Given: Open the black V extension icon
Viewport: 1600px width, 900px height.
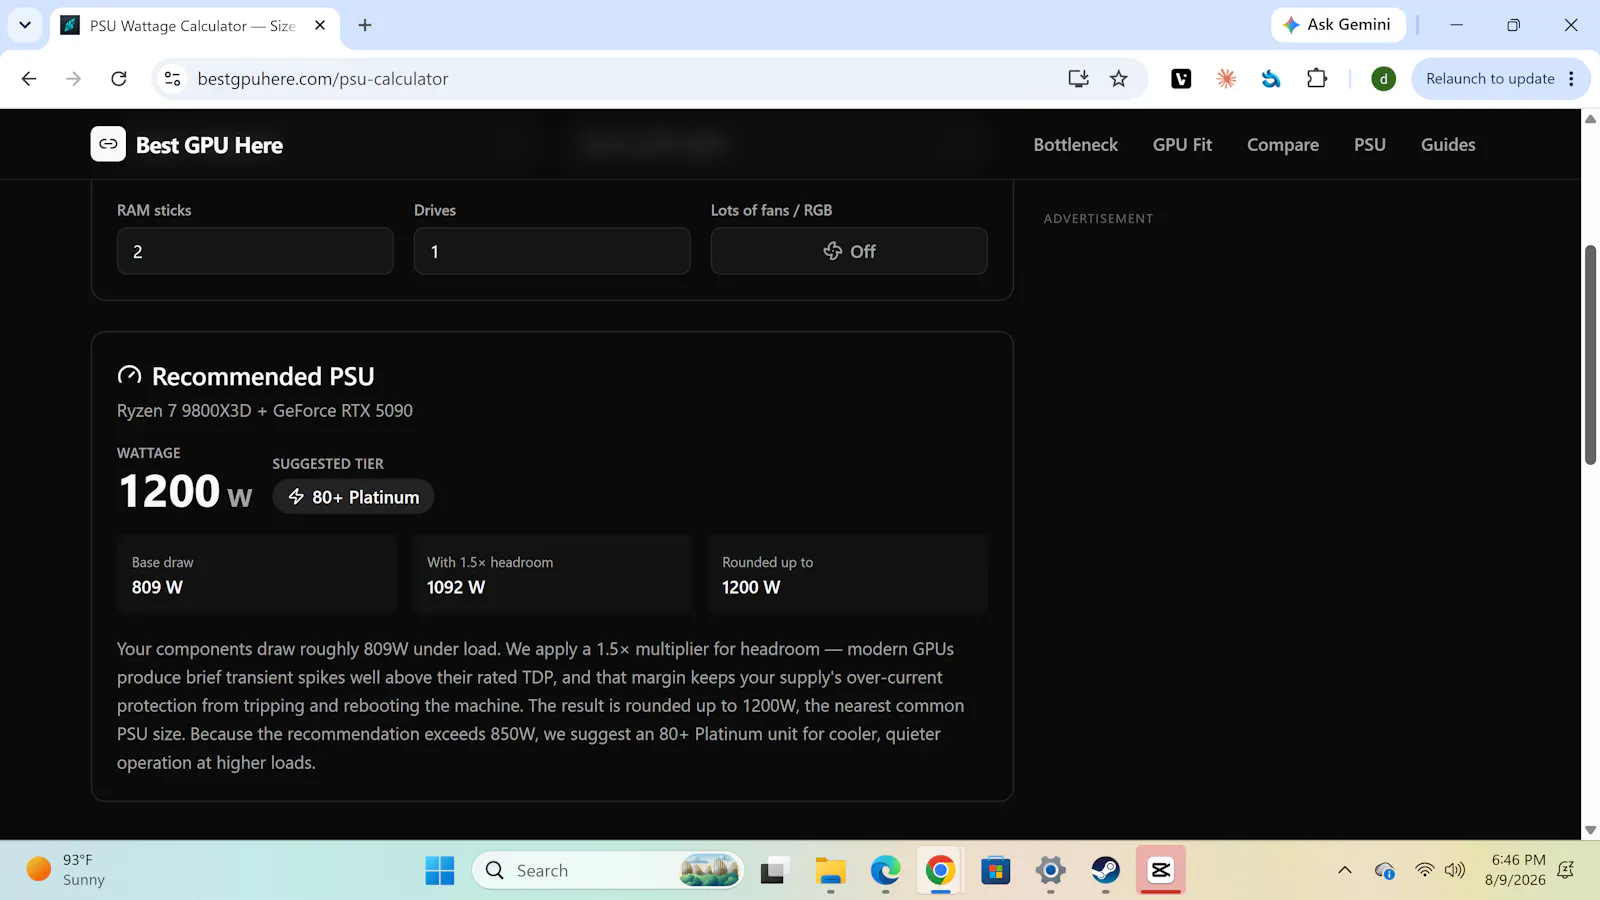Looking at the screenshot, I should 1181,79.
